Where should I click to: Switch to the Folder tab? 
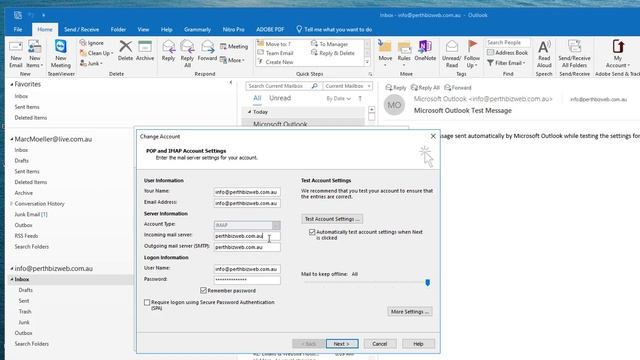(x=118, y=29)
